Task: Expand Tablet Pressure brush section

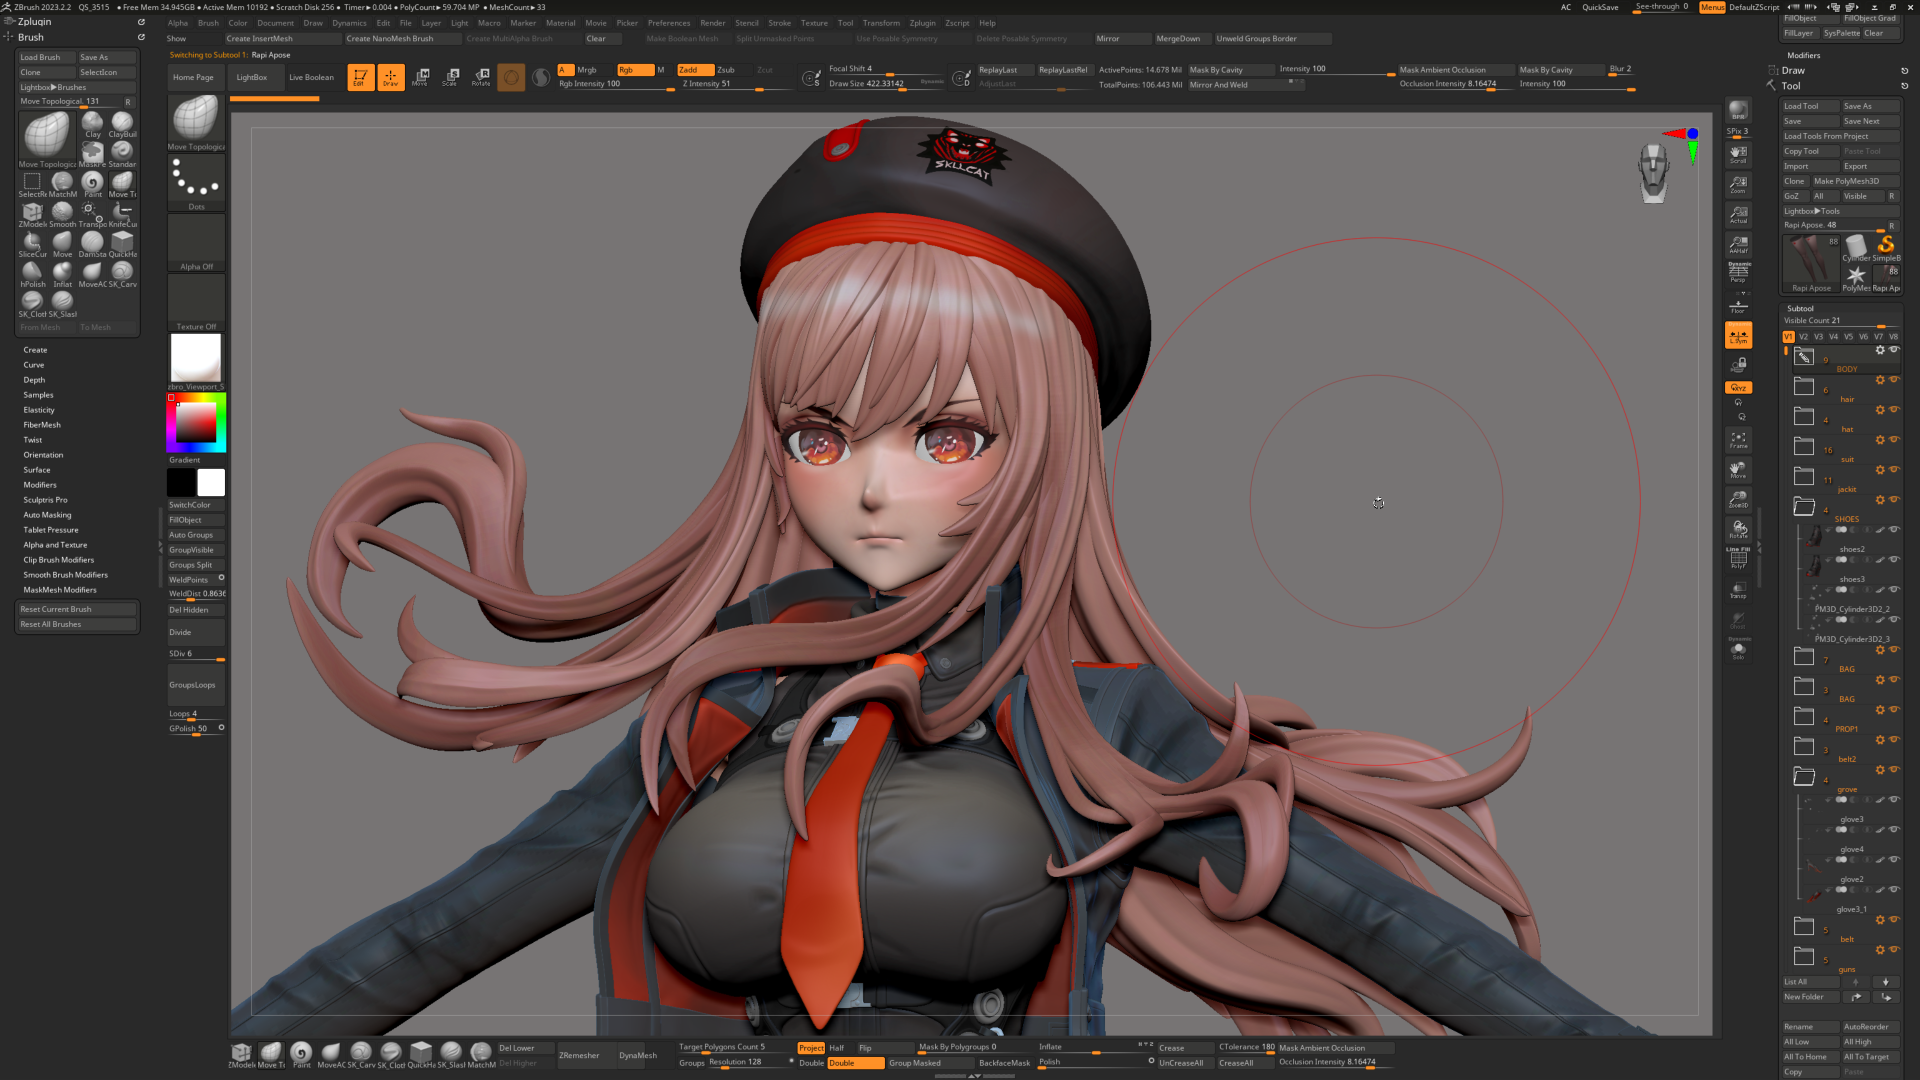Action: click(x=50, y=530)
